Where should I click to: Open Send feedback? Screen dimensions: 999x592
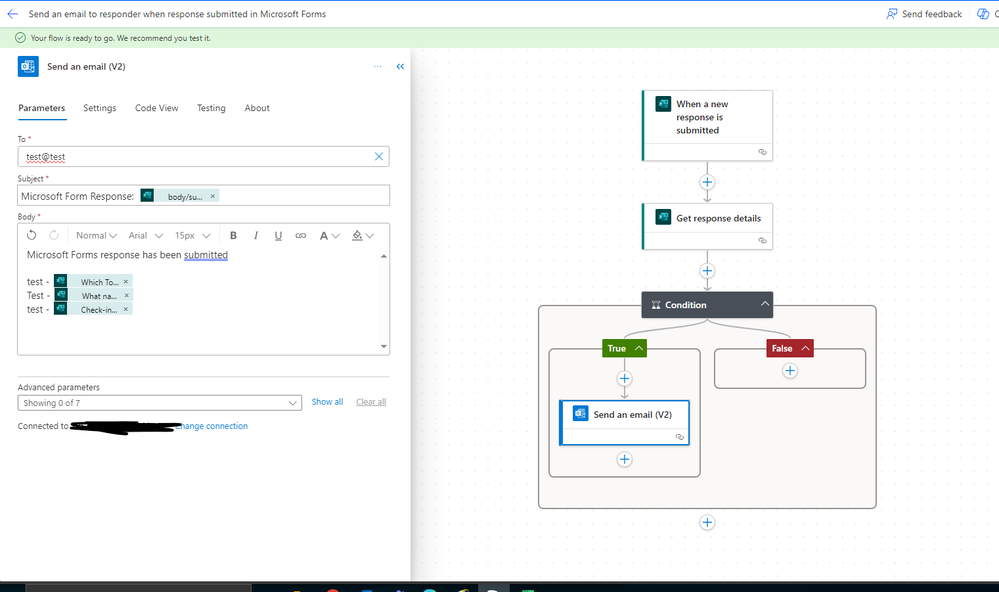pyautogui.click(x=924, y=13)
